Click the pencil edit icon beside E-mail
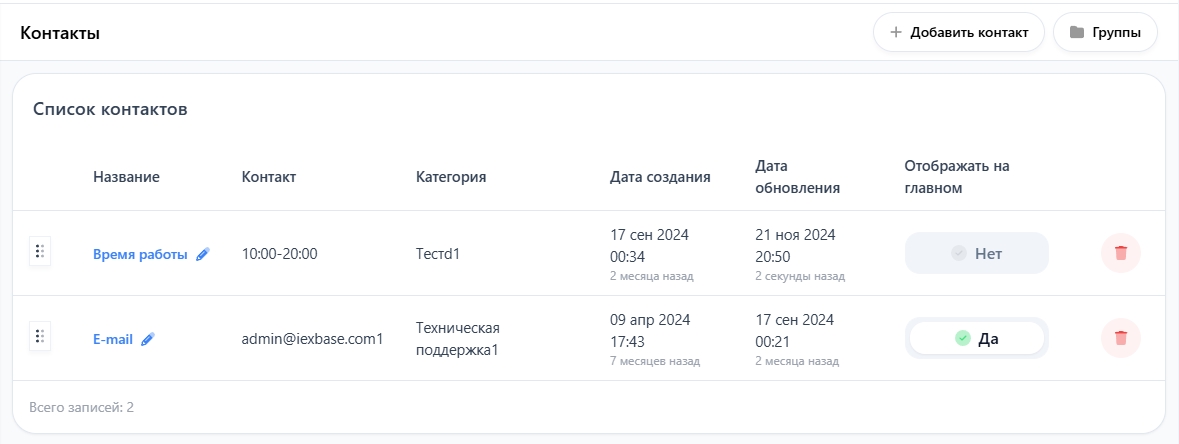The width and height of the screenshot is (1179, 444). point(148,340)
